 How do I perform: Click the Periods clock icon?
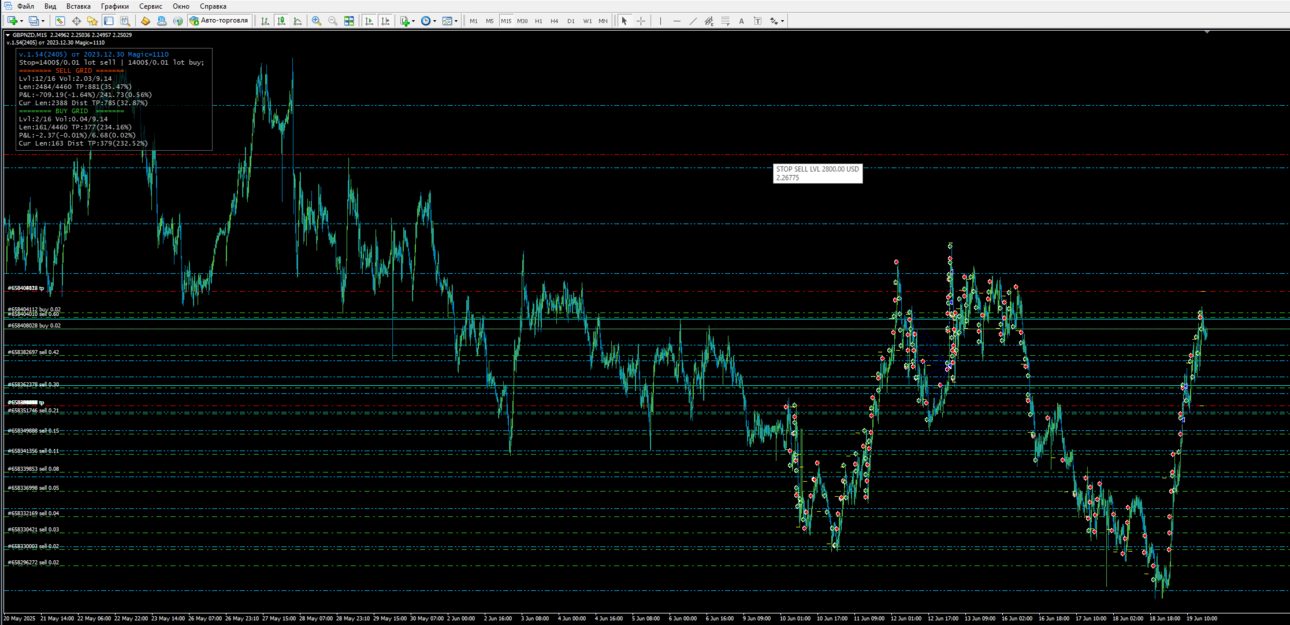pos(426,20)
